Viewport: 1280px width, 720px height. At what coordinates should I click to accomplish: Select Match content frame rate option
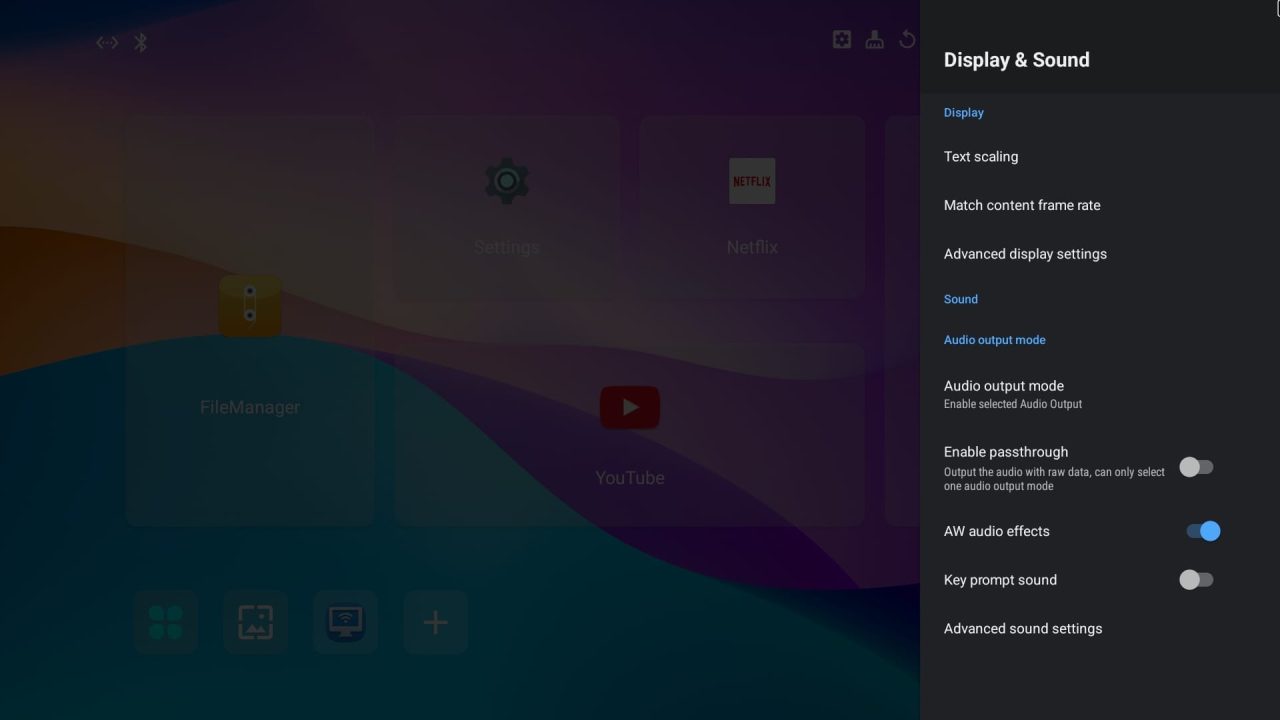[x=1022, y=205]
